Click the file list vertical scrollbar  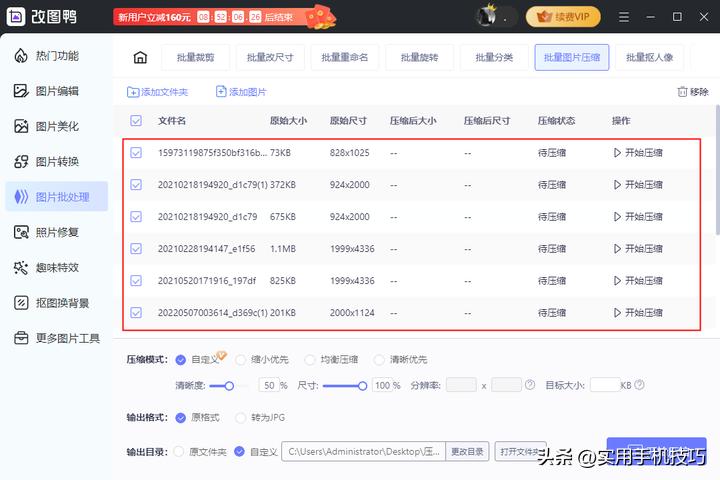click(717, 170)
